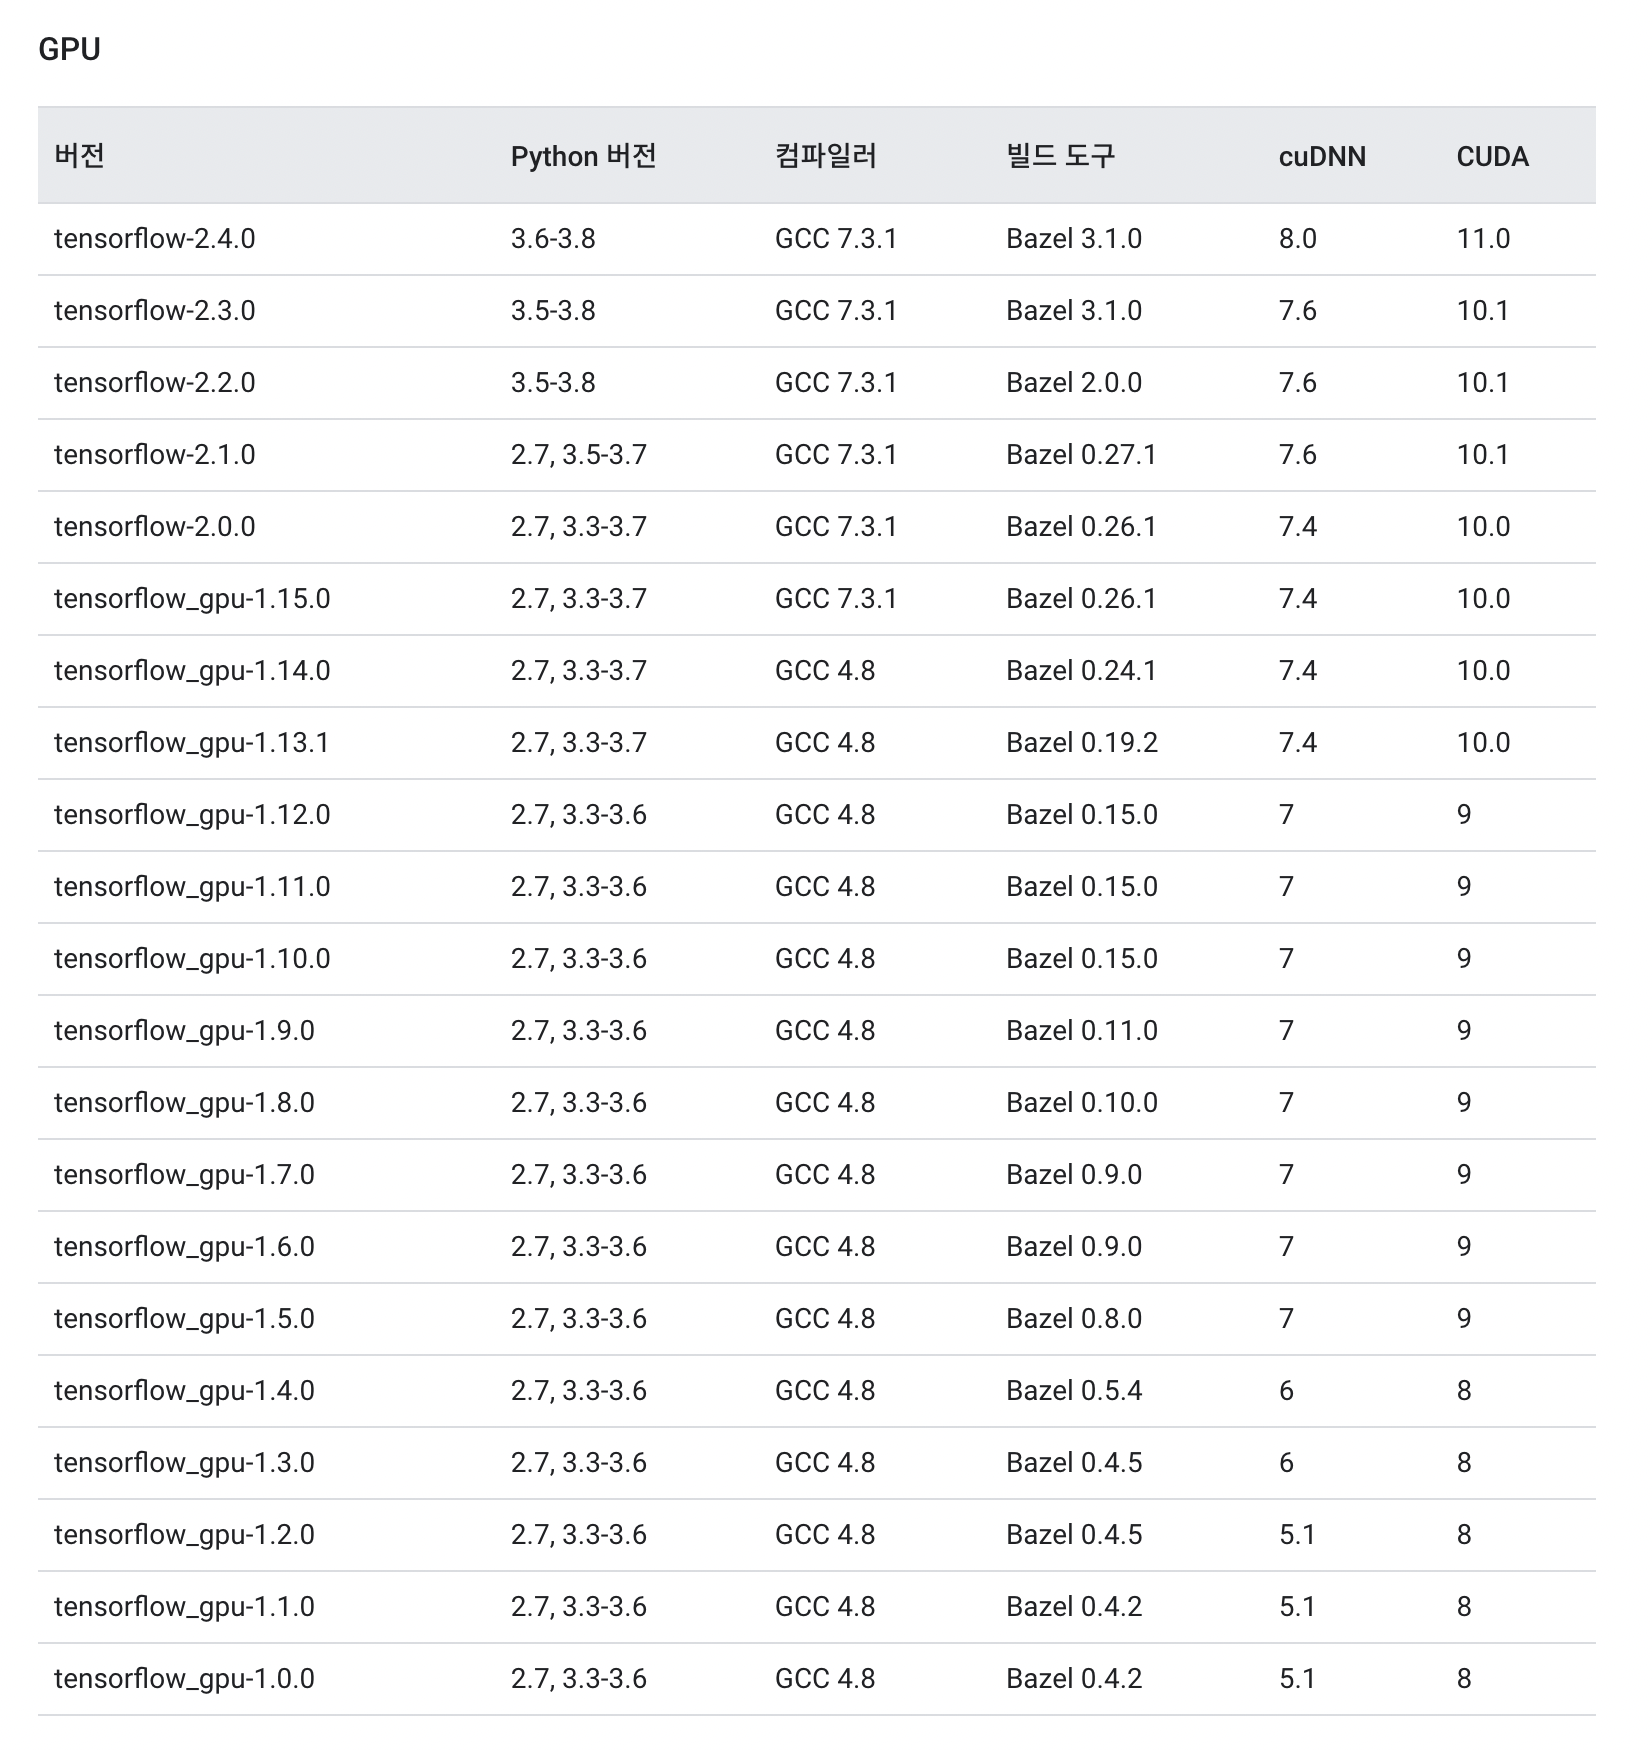Click the Bazel 0.19.2 cell
The image size is (1652, 1750).
1082,743
